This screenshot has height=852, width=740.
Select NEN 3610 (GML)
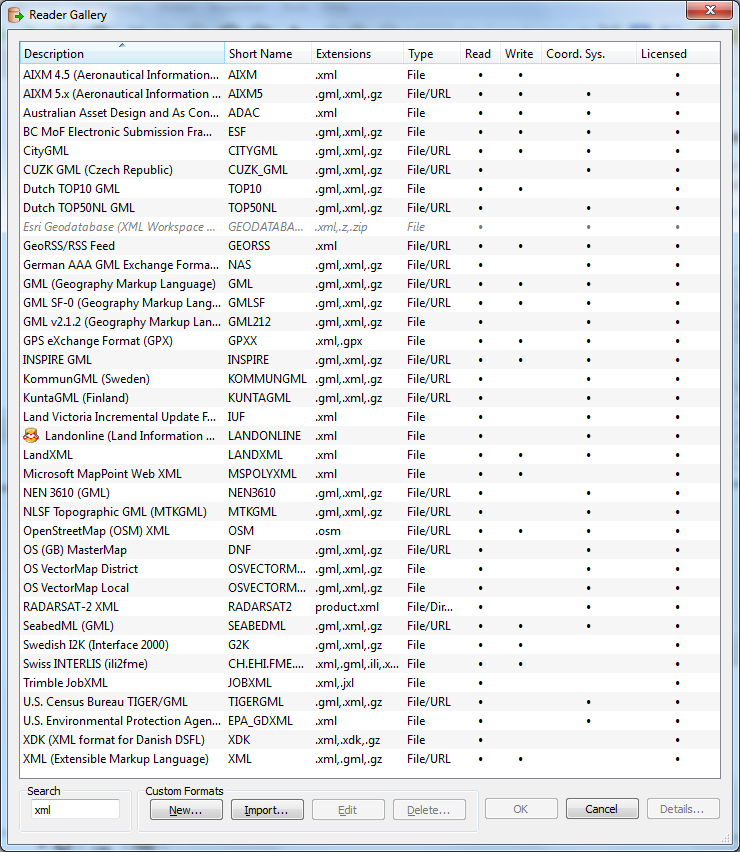pyautogui.click(x=369, y=493)
